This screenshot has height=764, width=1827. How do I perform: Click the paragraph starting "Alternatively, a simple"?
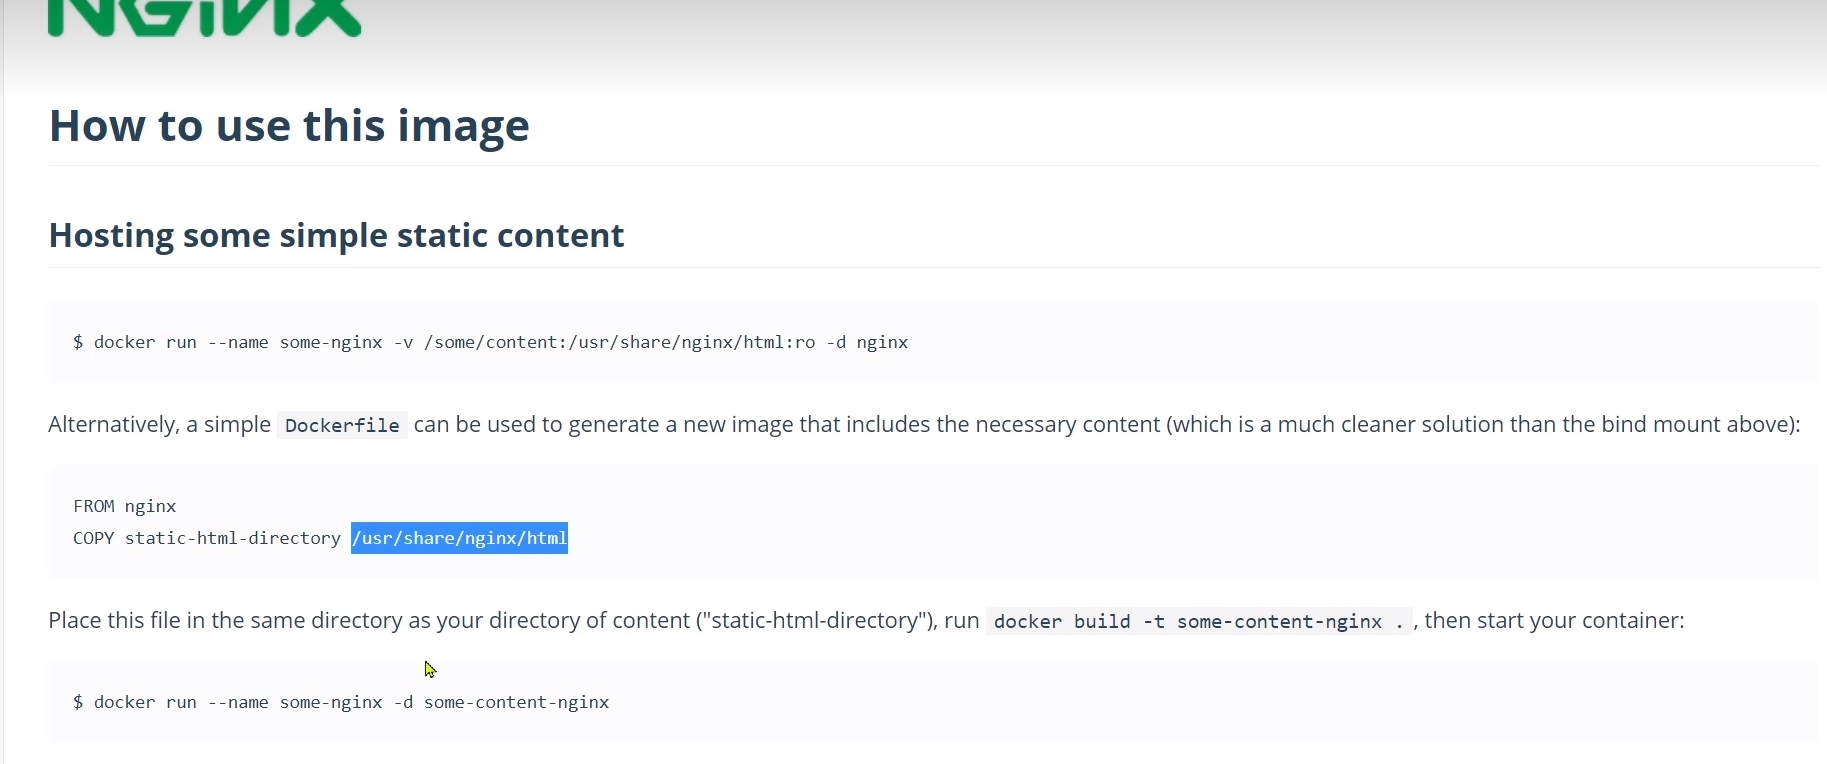(x=924, y=425)
